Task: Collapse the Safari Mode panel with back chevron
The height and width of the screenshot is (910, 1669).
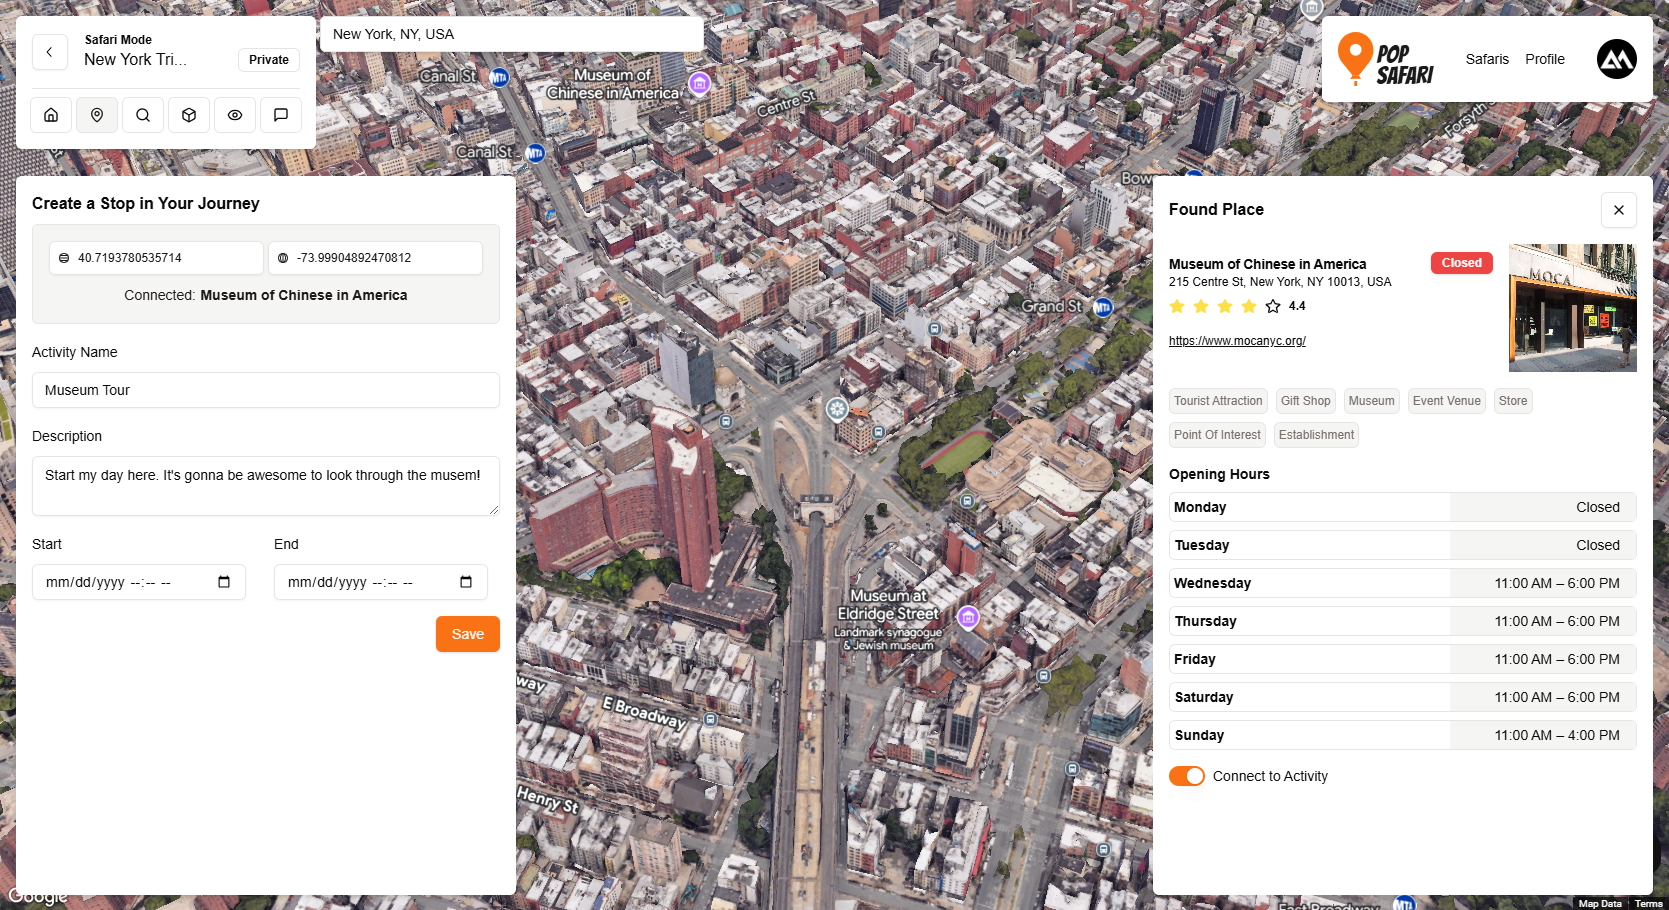Action: (50, 52)
